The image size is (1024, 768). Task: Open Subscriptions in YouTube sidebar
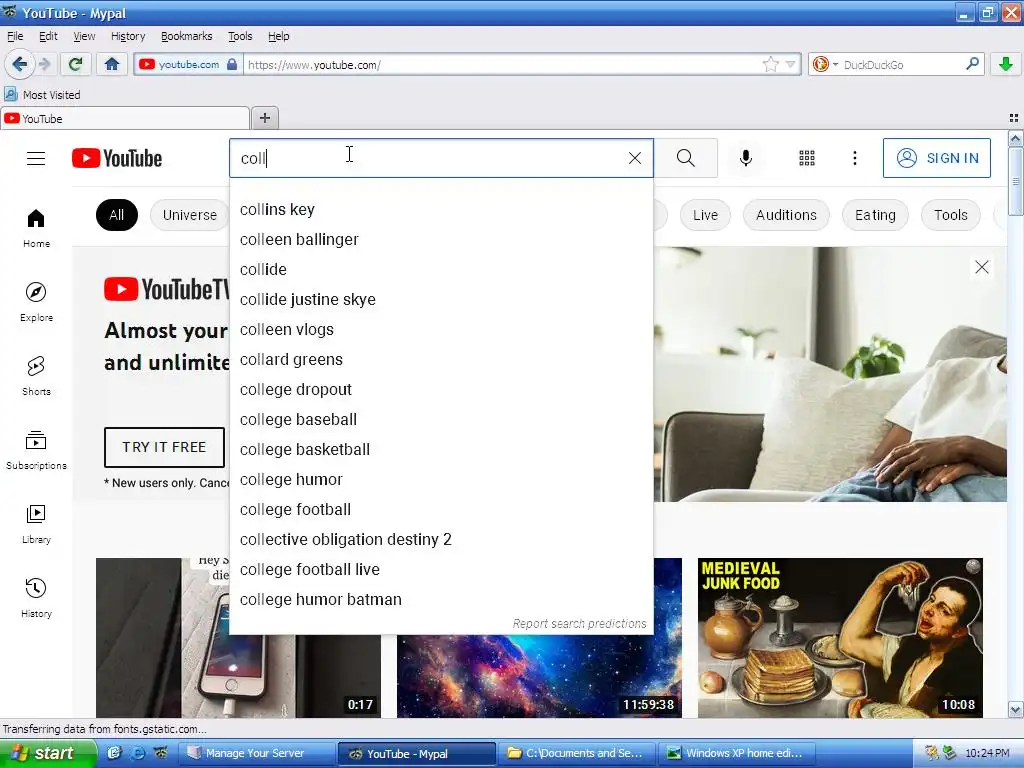point(36,450)
